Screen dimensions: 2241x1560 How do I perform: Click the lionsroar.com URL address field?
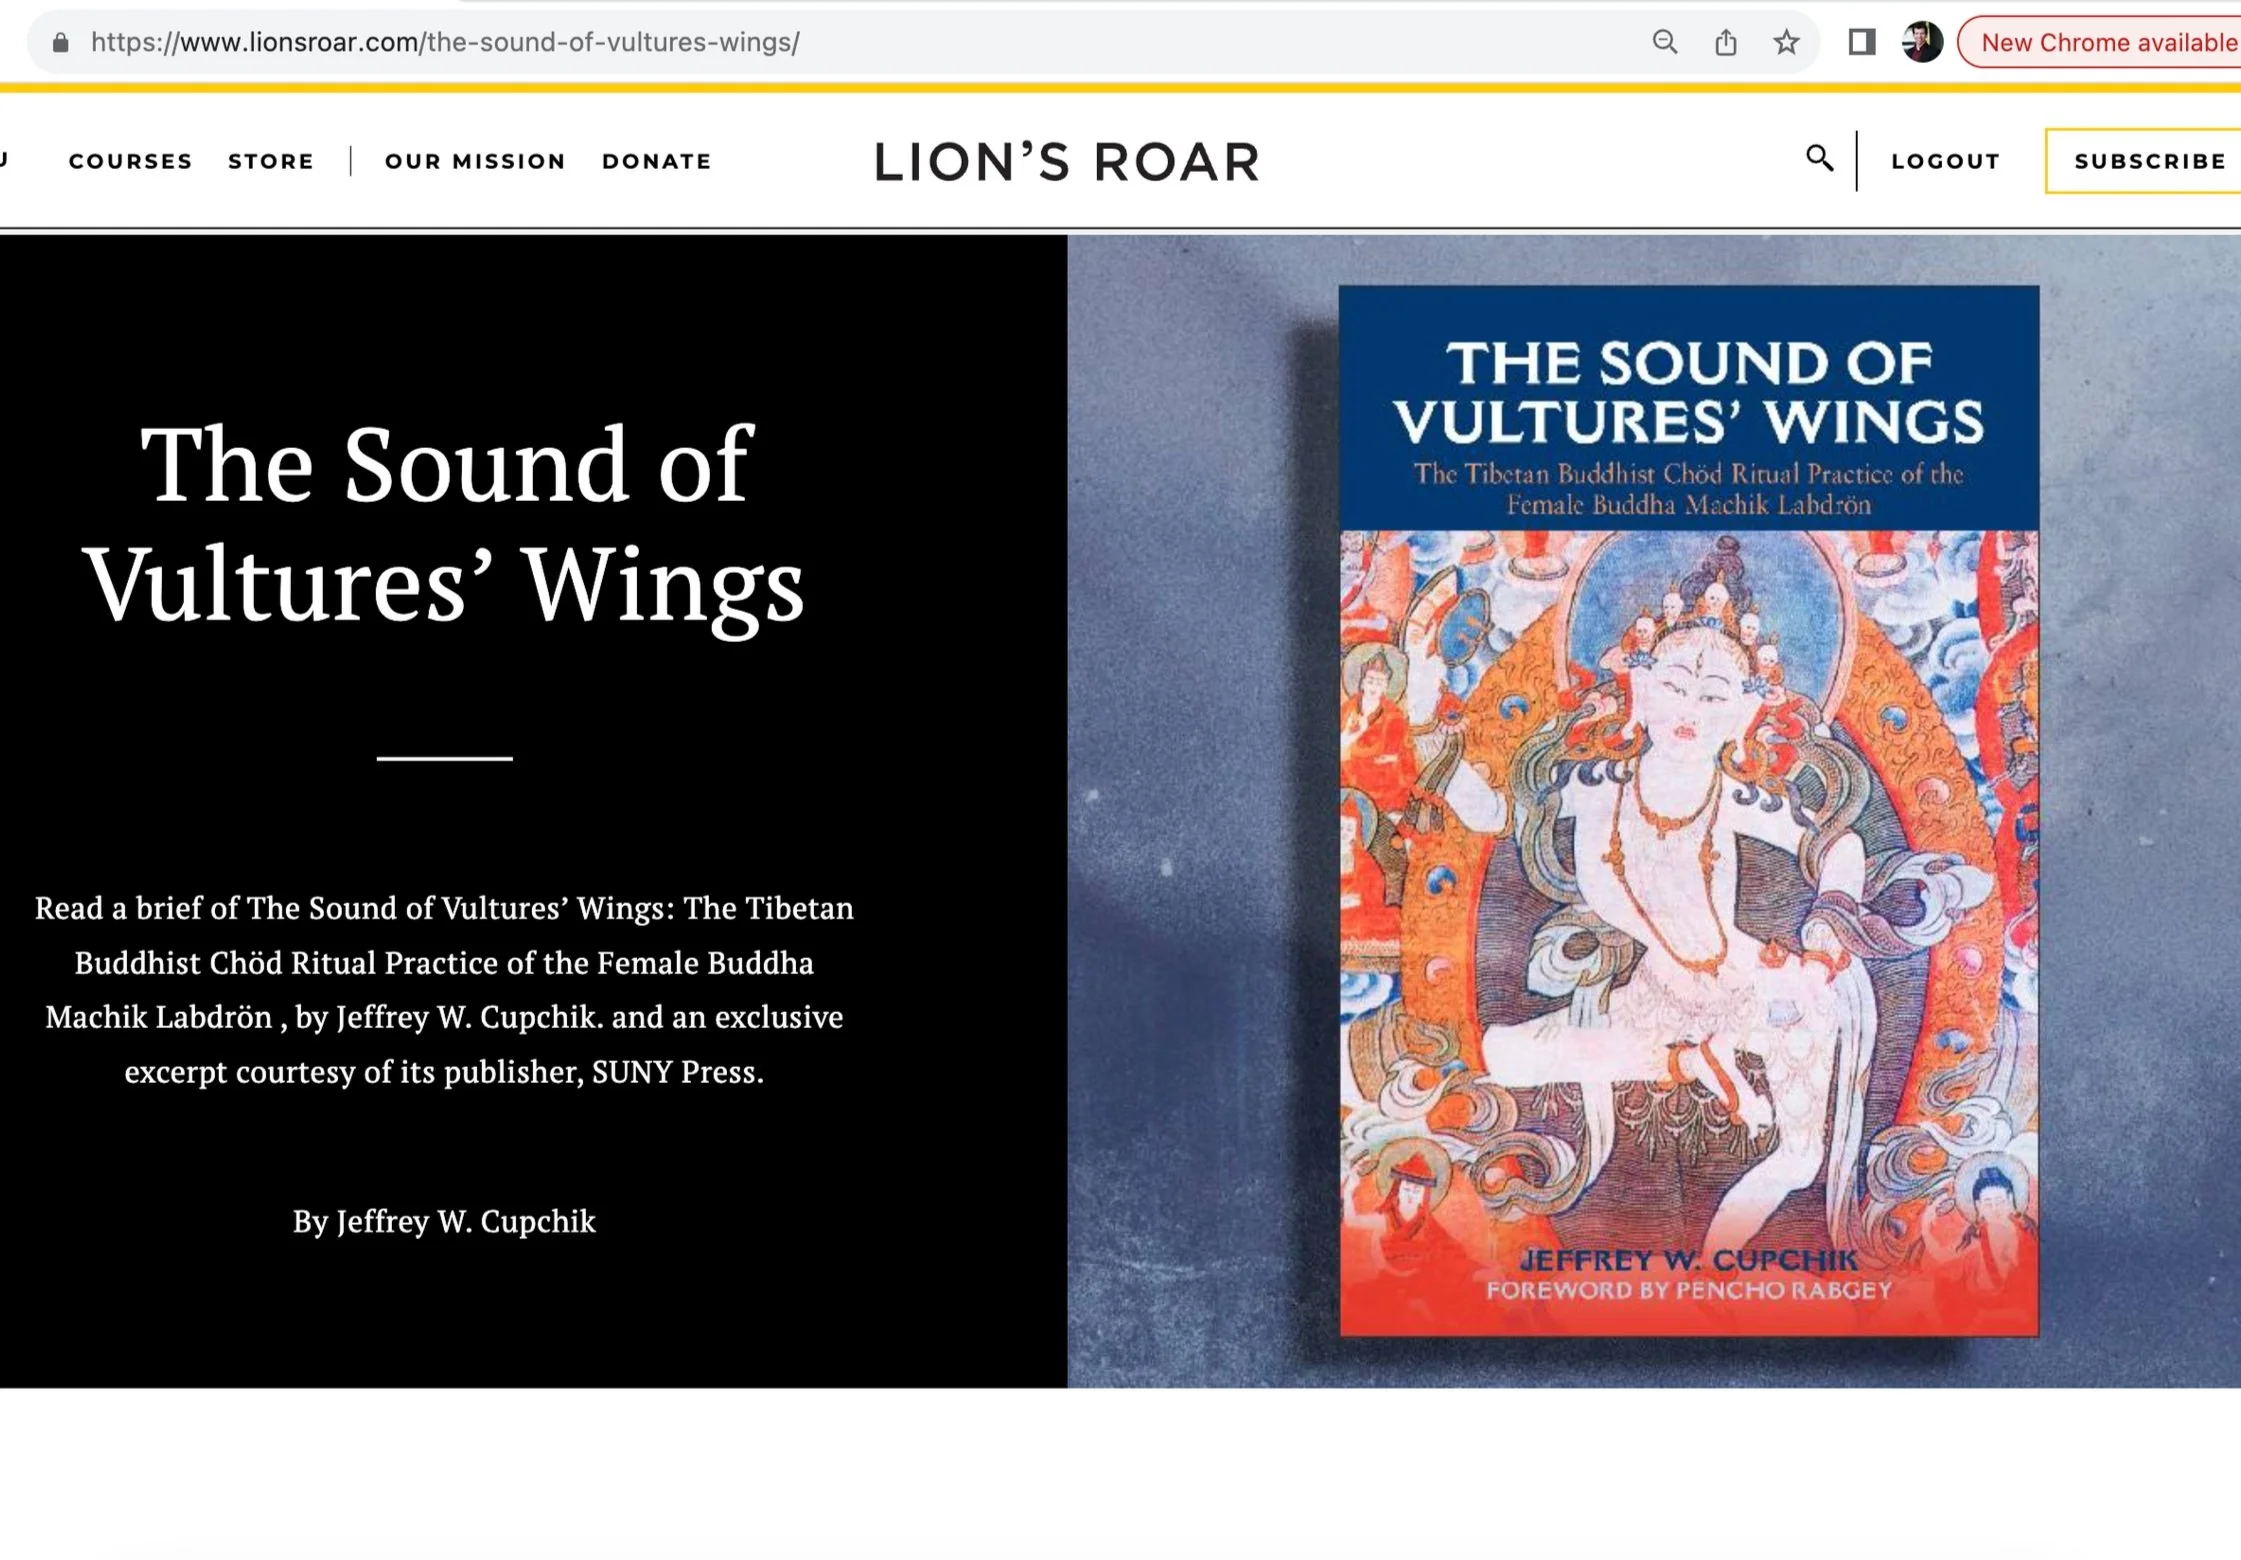coord(445,42)
